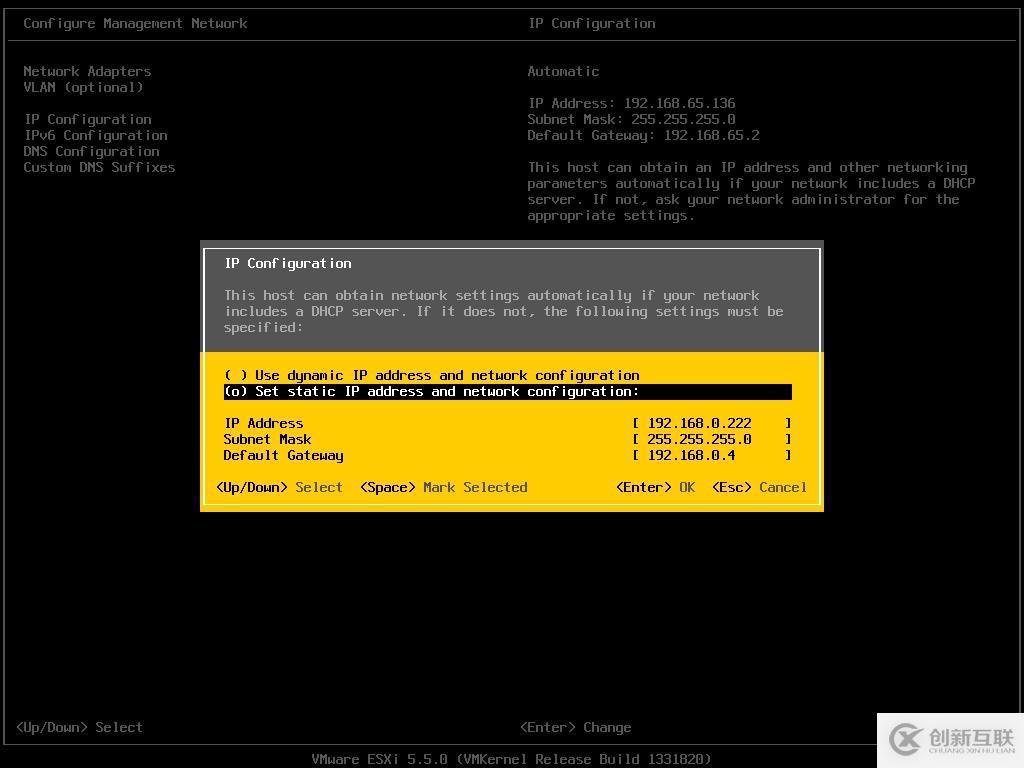This screenshot has height=768, width=1024.
Task: Click the bottom-left <Up/Down> Select hint
Action: pos(80,728)
